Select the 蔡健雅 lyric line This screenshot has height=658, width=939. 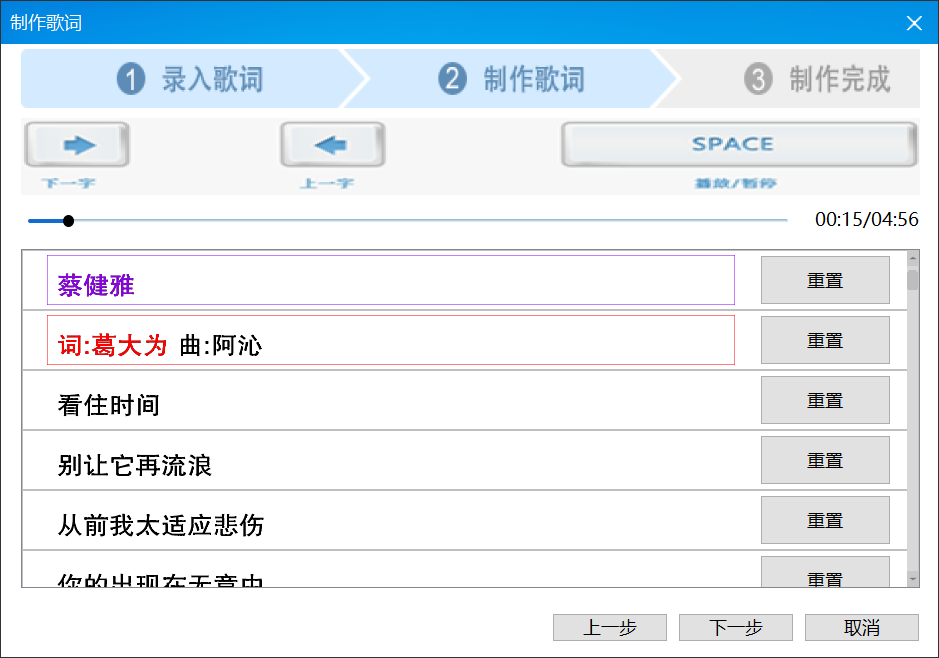pyautogui.click(x=390, y=281)
